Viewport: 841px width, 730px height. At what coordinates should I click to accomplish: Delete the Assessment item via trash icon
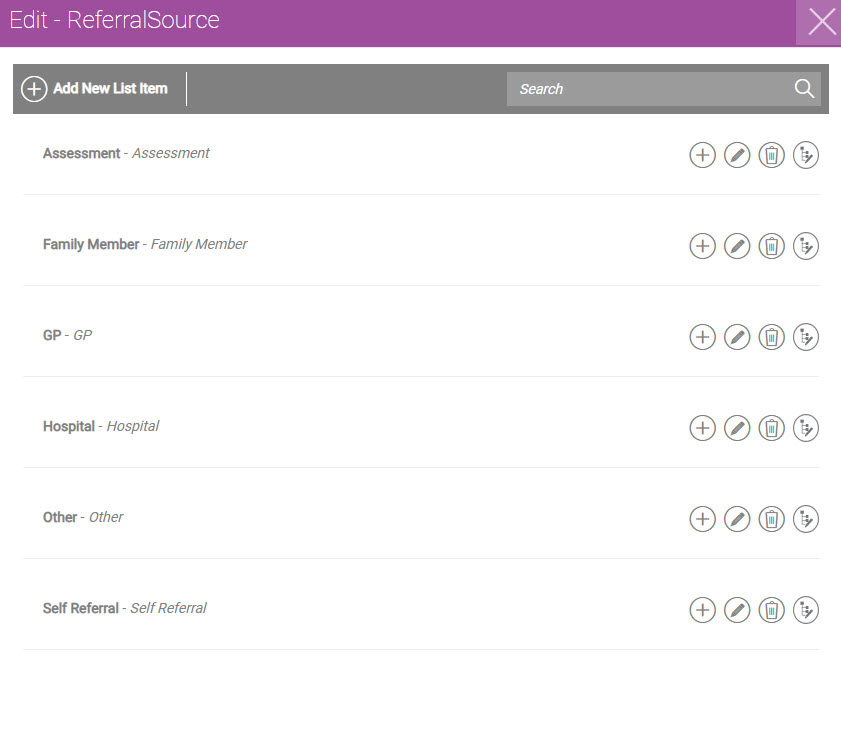(771, 155)
